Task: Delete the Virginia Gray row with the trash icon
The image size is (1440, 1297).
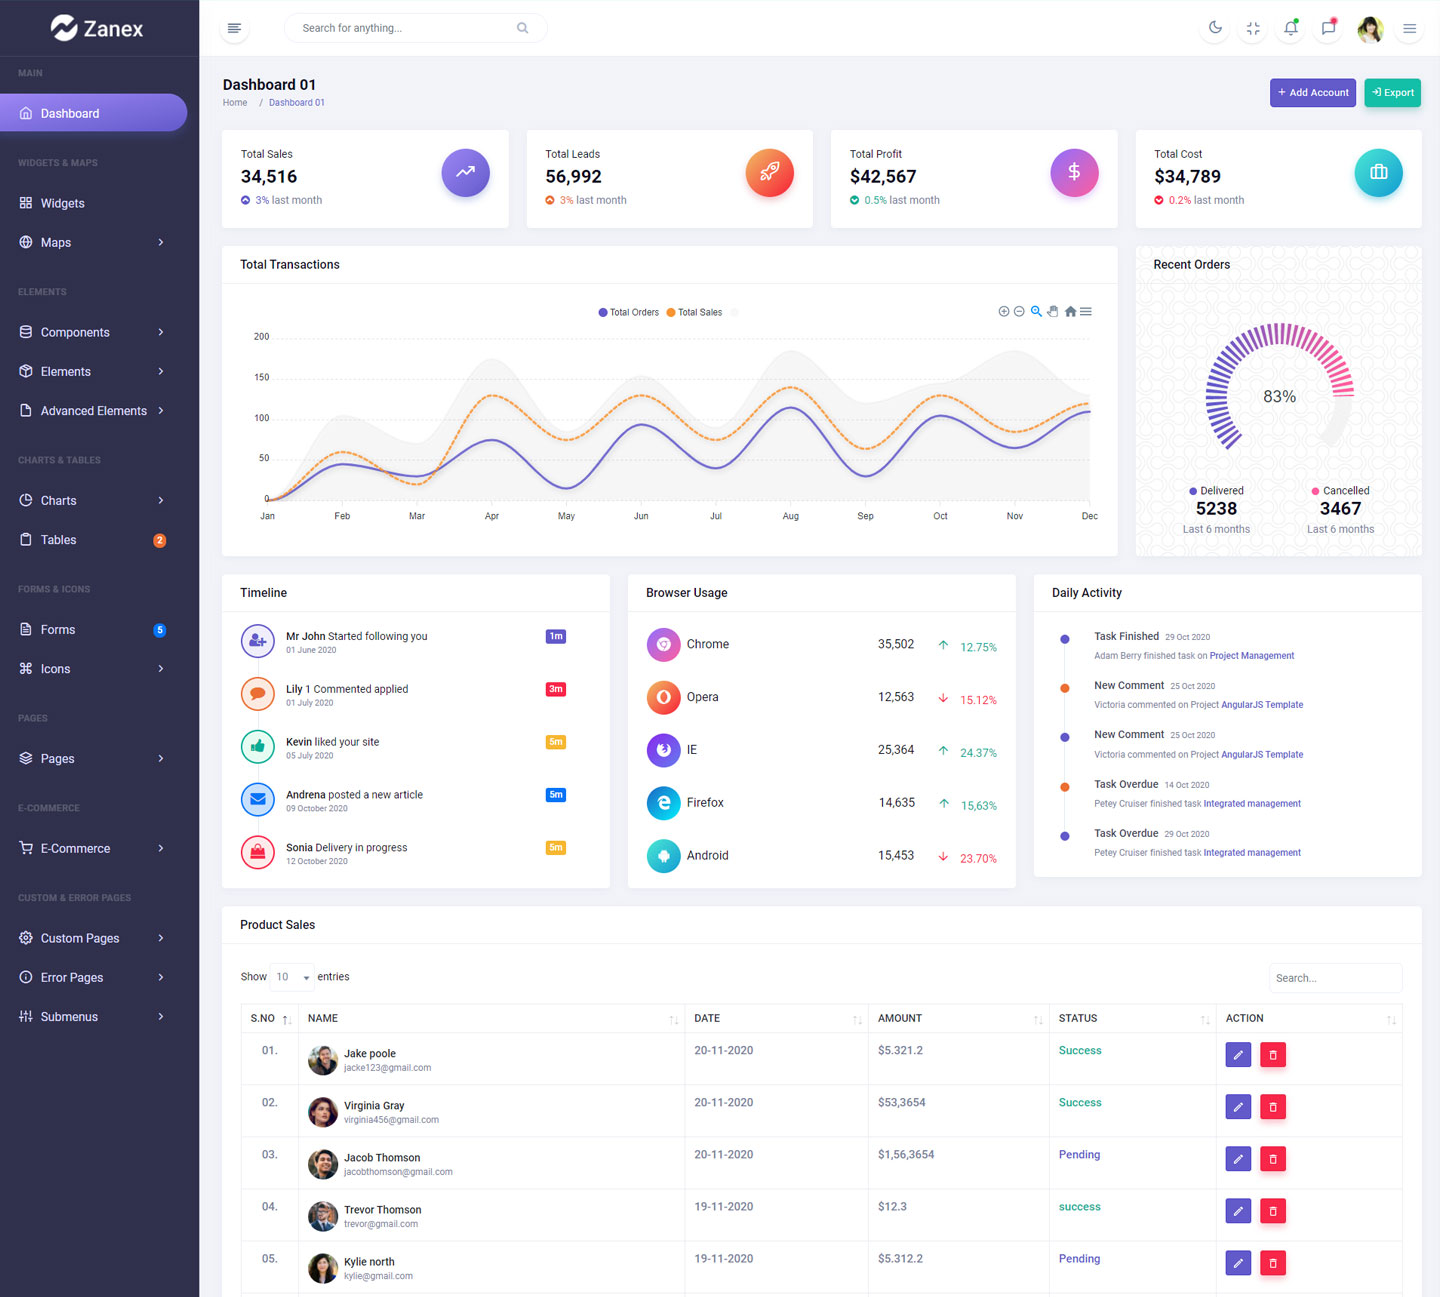Action: [1273, 1107]
